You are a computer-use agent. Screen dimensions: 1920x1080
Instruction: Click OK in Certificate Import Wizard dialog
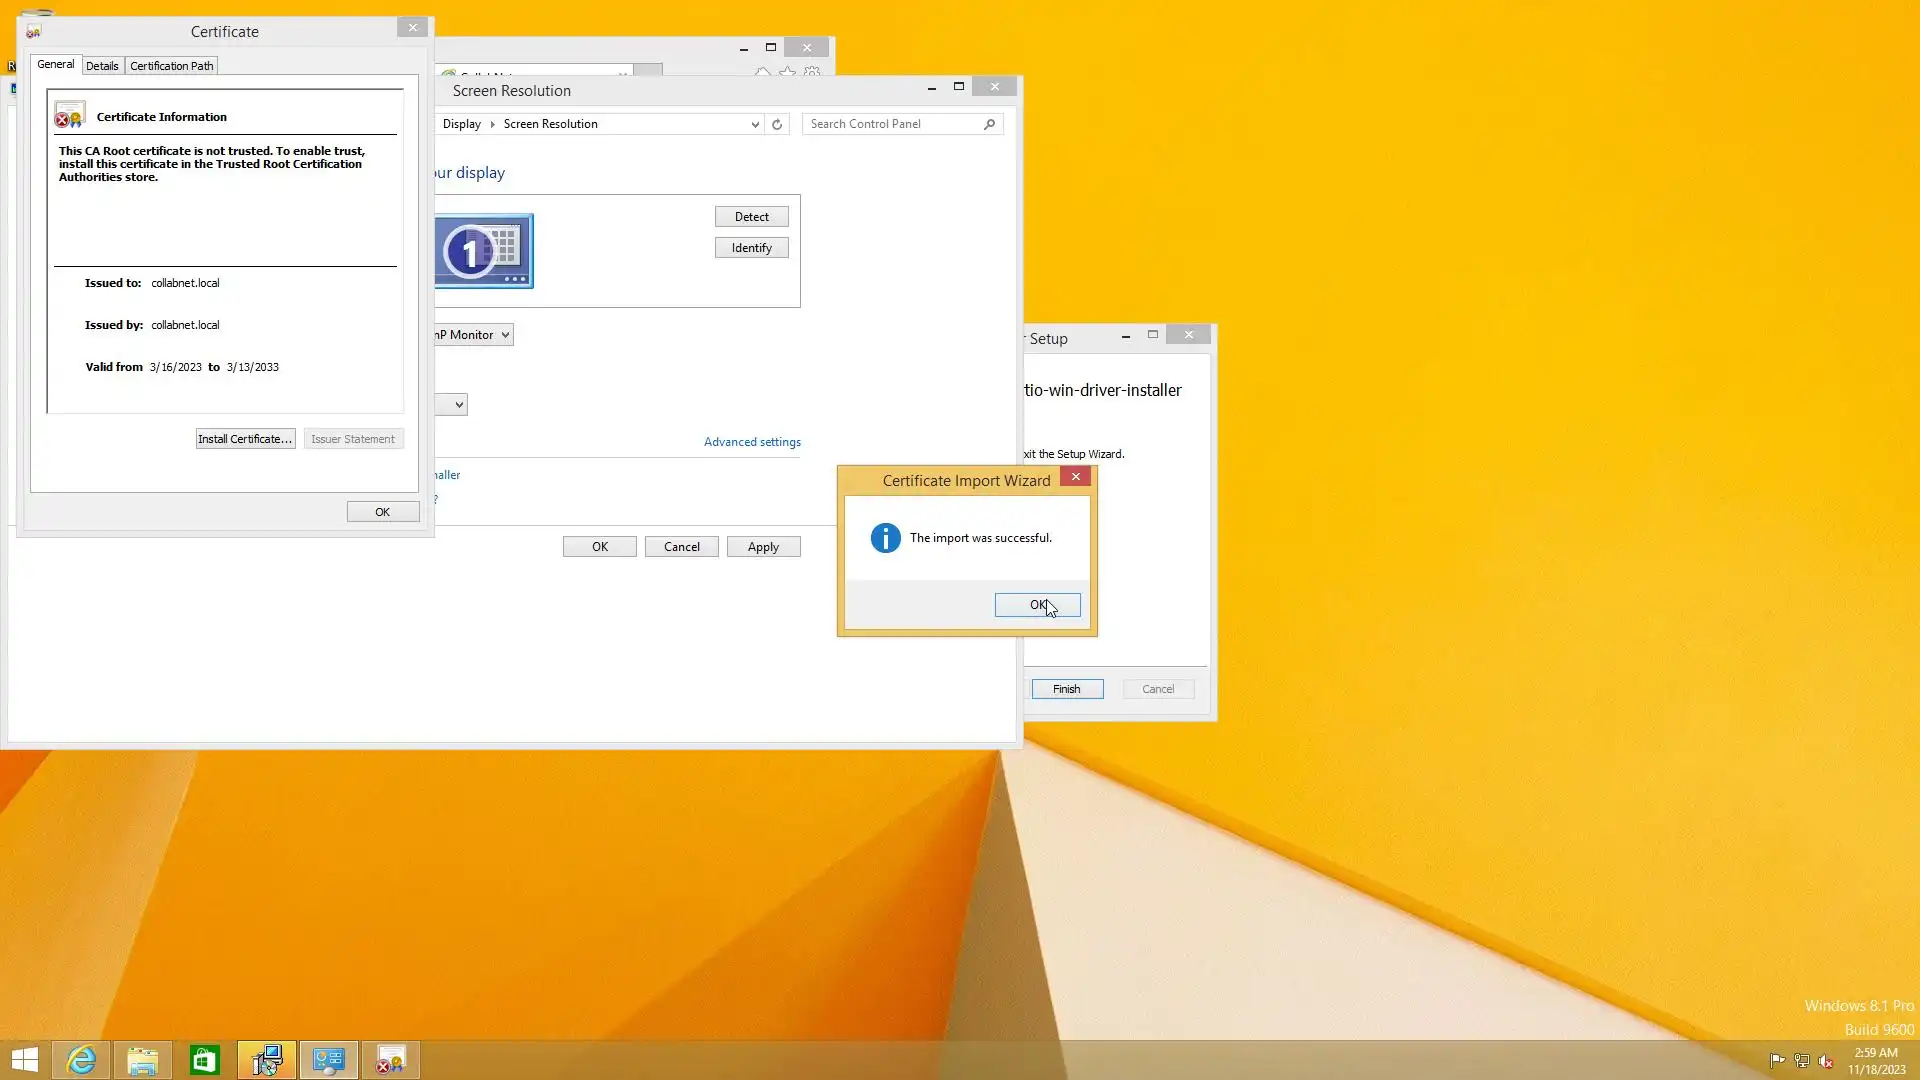tap(1037, 605)
